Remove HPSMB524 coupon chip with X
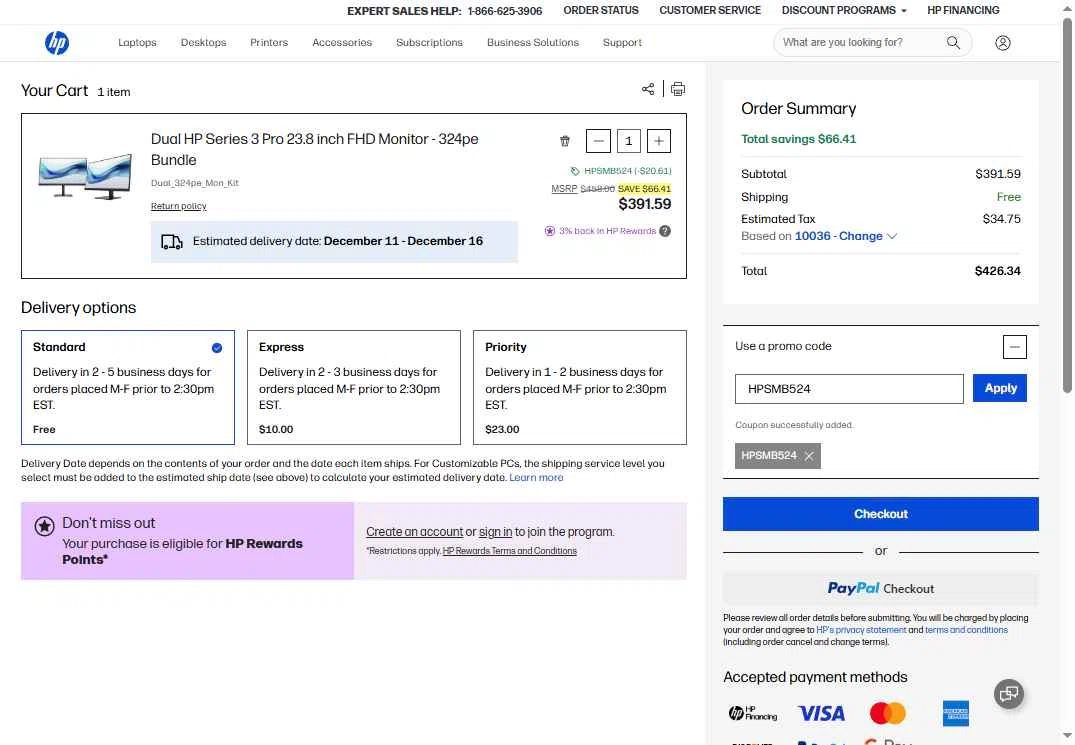Image resolution: width=1075 pixels, height=745 pixels. click(809, 456)
